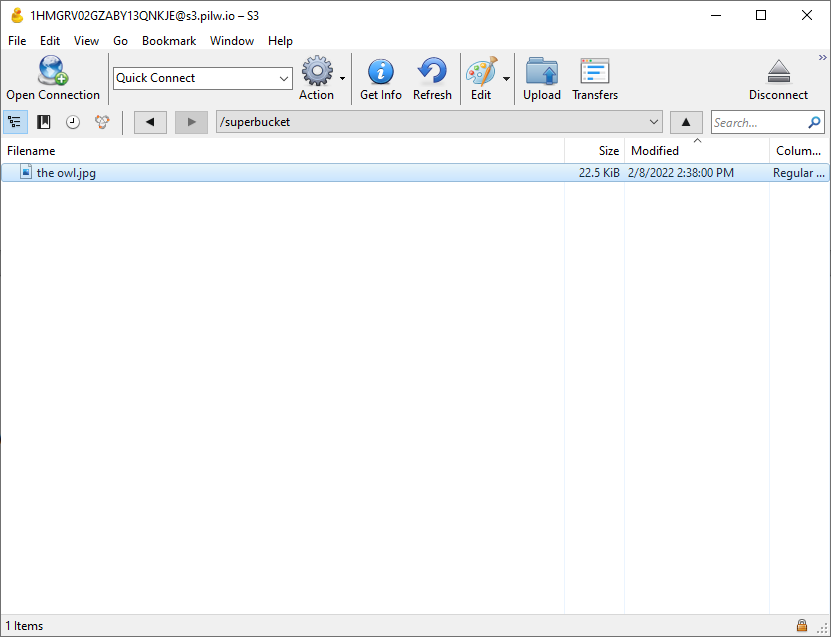The width and height of the screenshot is (831, 637).
Task: Open the View menu
Action: (x=86, y=41)
